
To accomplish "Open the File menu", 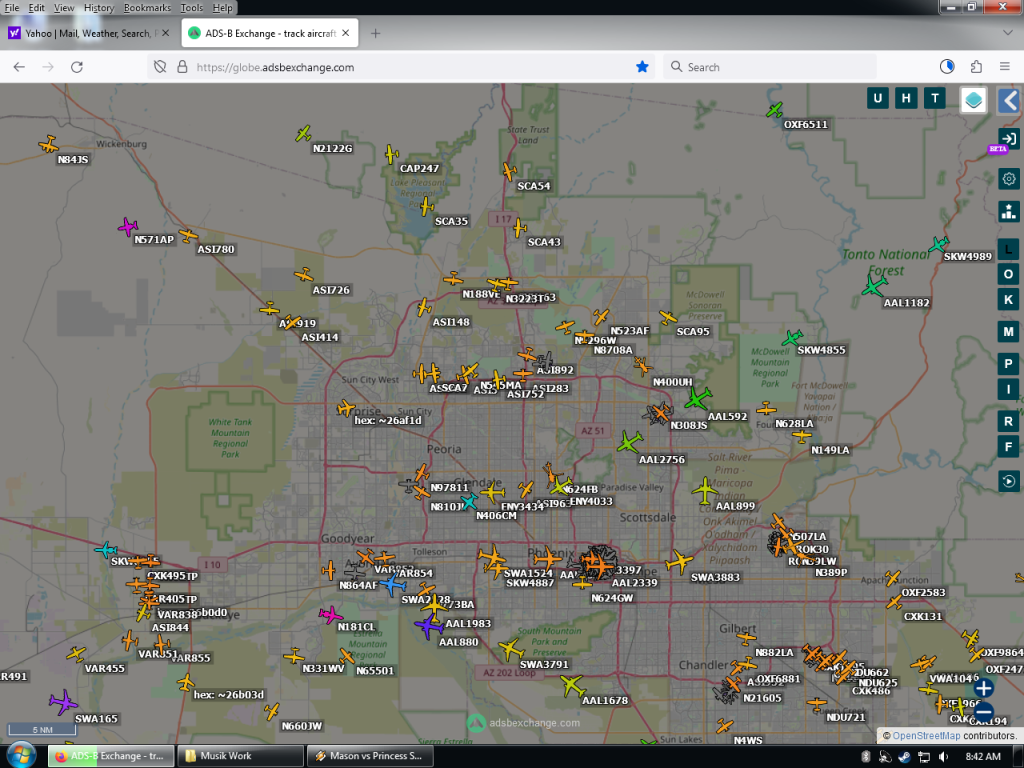I will 12,8.
